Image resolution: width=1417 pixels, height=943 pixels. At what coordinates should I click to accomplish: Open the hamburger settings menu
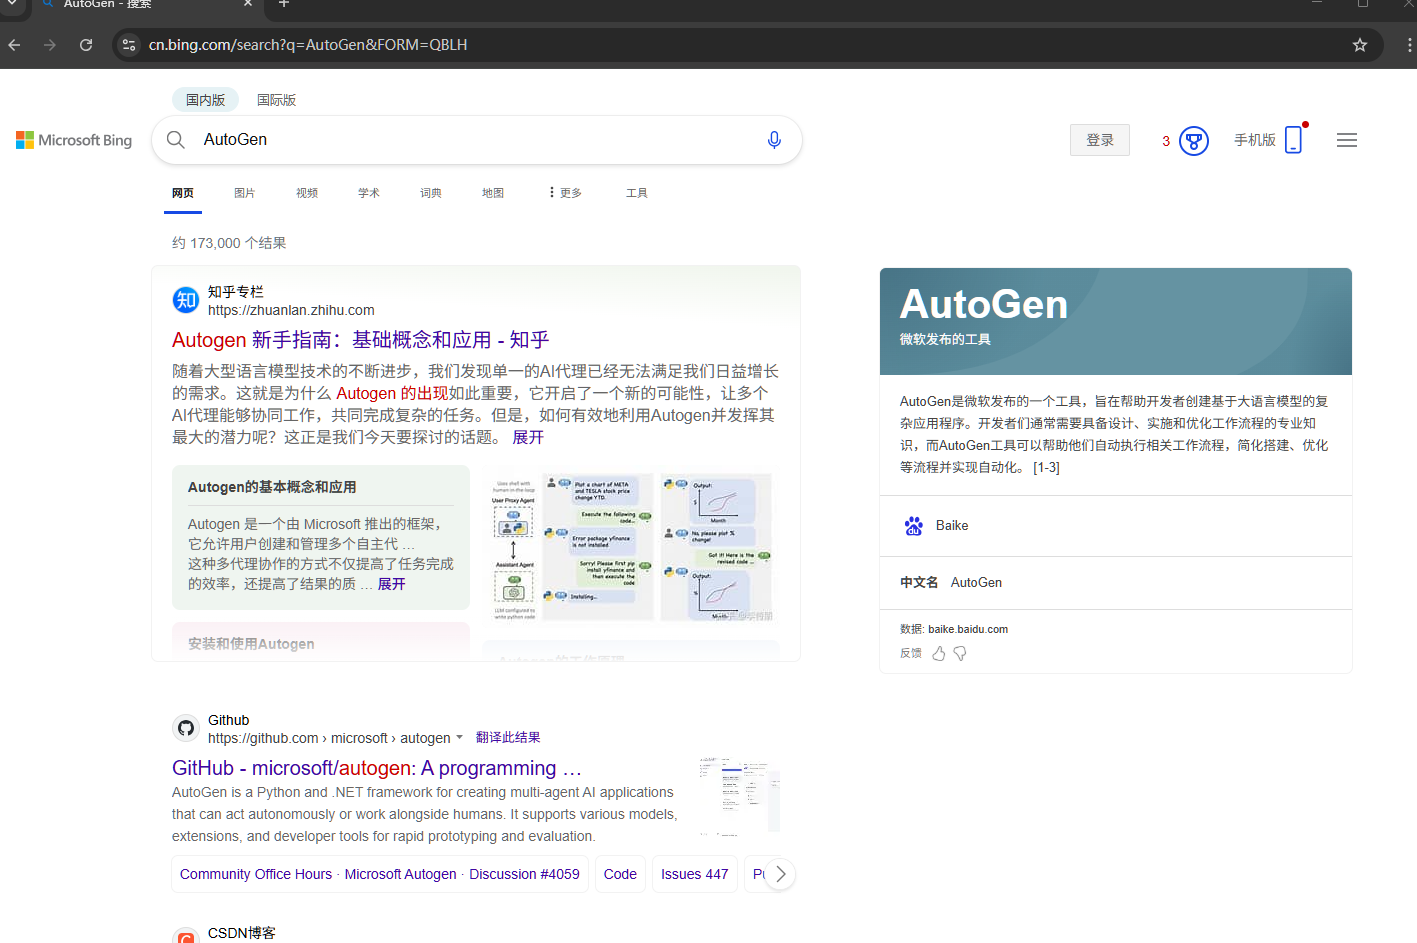coord(1347,140)
